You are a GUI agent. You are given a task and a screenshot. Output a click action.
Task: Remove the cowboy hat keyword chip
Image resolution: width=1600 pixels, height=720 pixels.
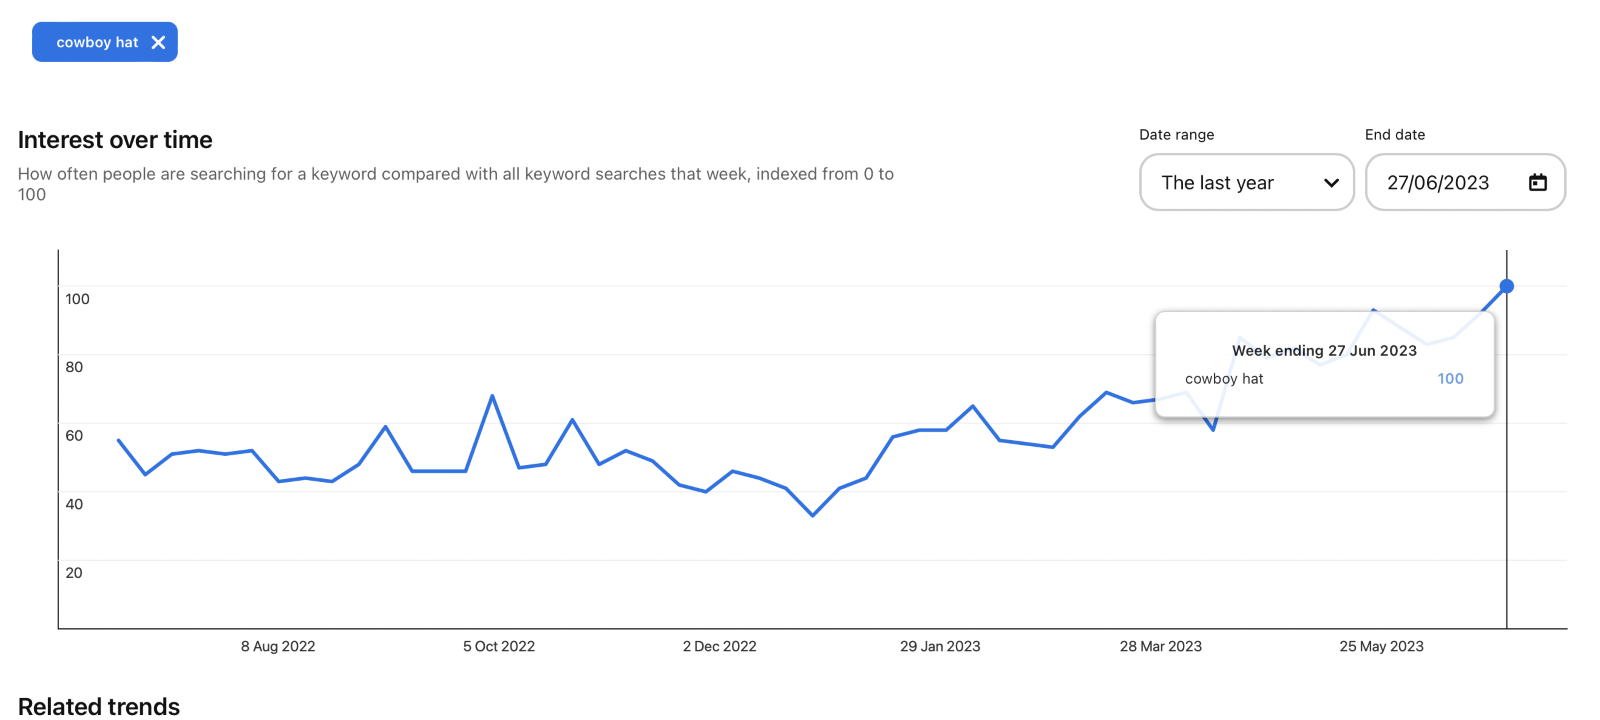(x=158, y=42)
